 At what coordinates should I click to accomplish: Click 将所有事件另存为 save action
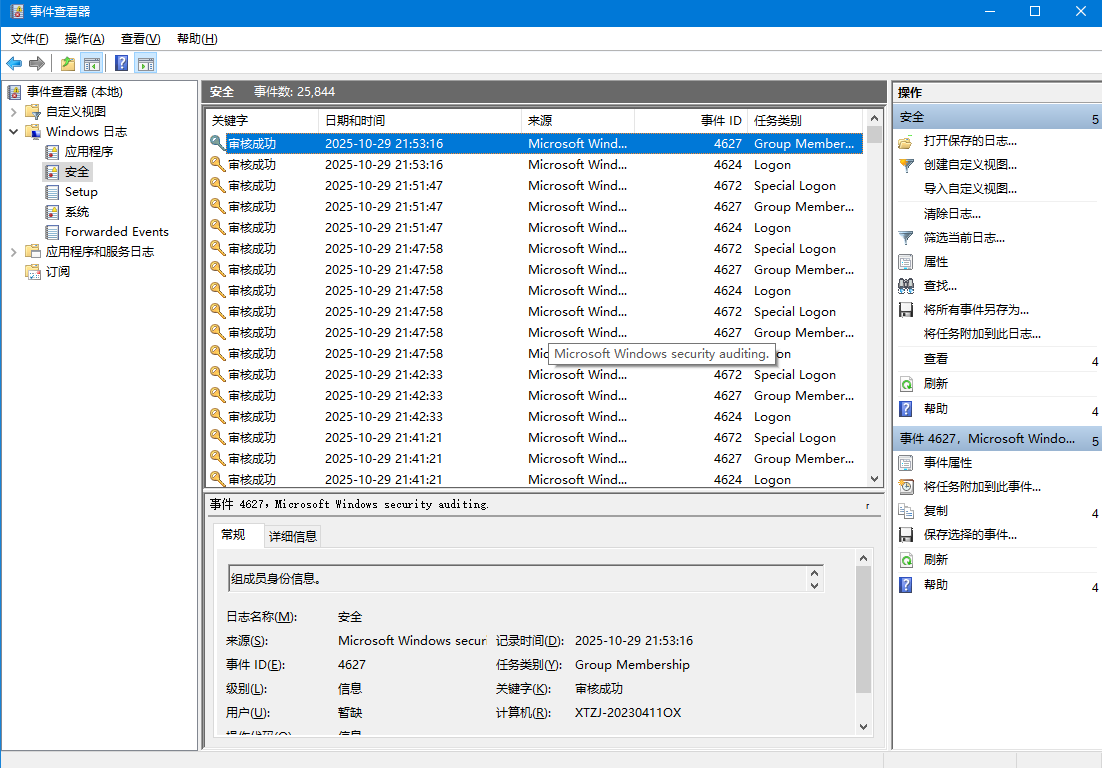point(976,310)
